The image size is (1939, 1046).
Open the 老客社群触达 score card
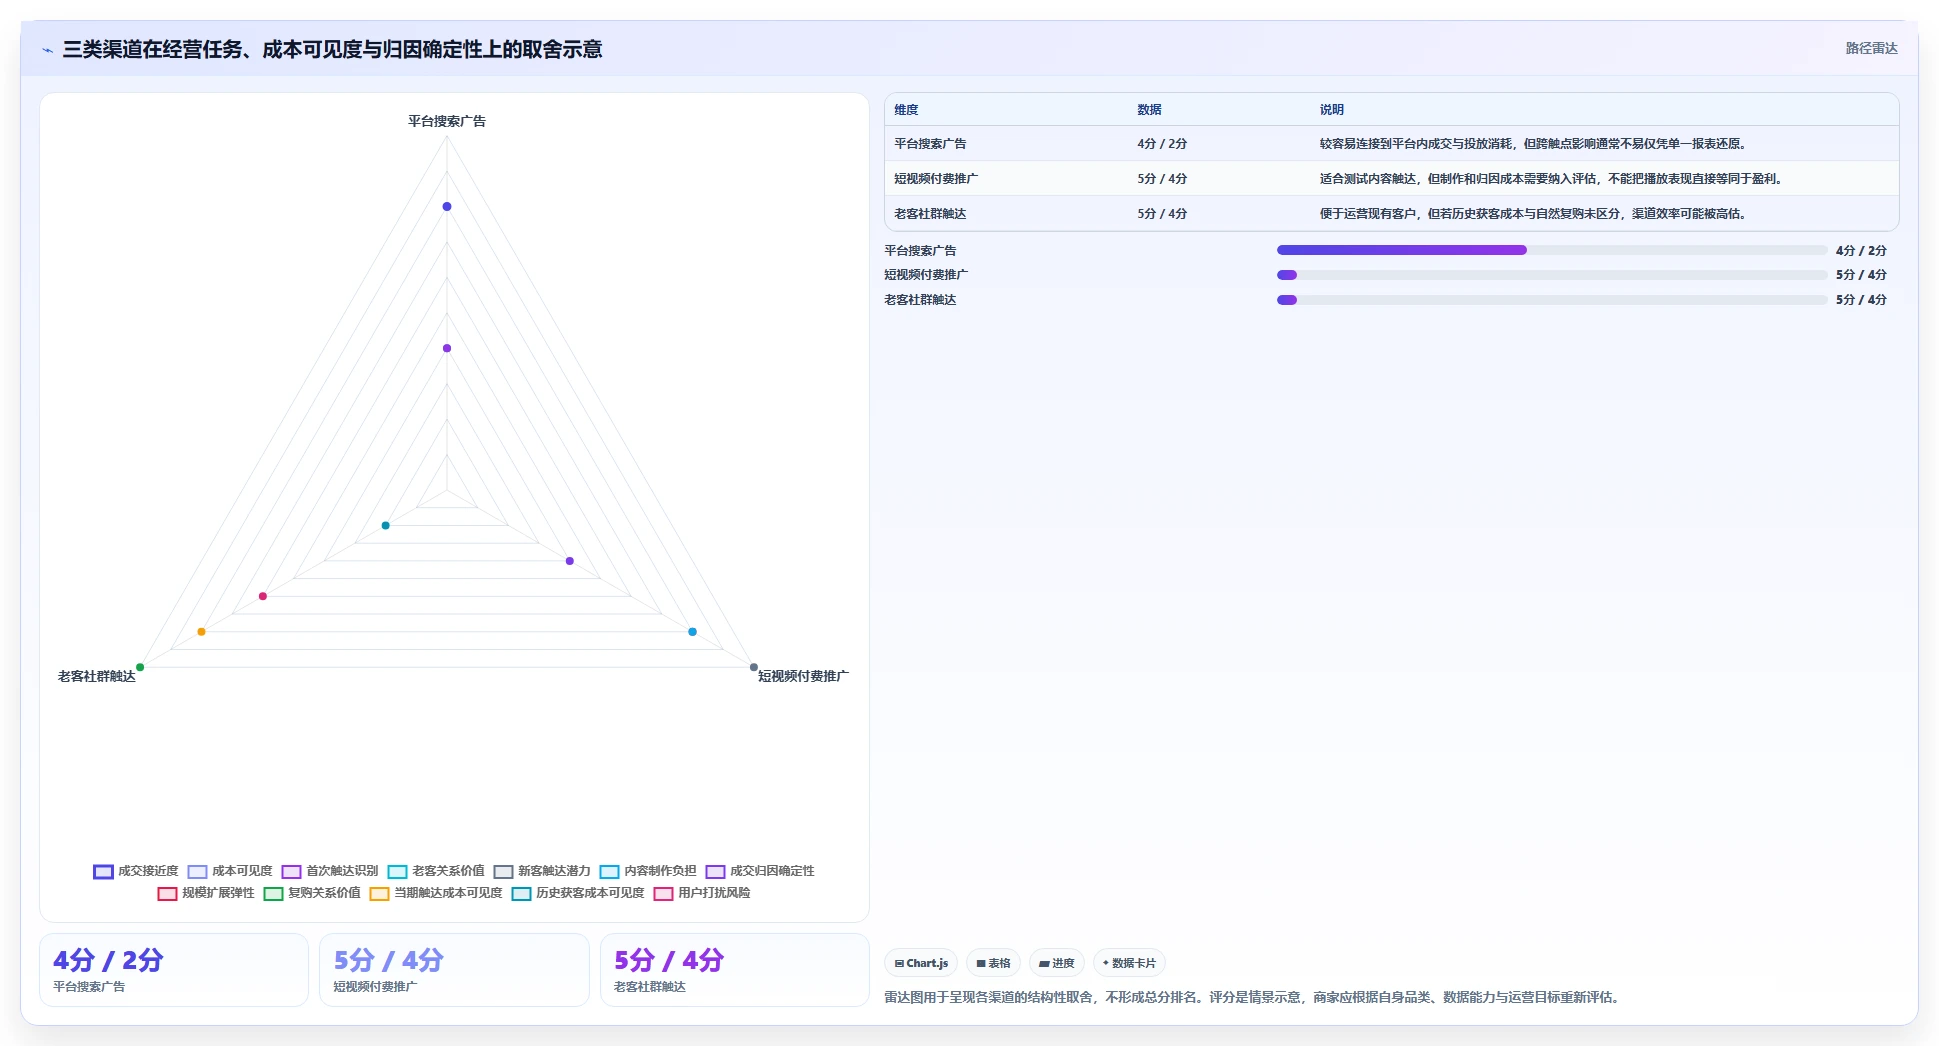tap(735, 970)
